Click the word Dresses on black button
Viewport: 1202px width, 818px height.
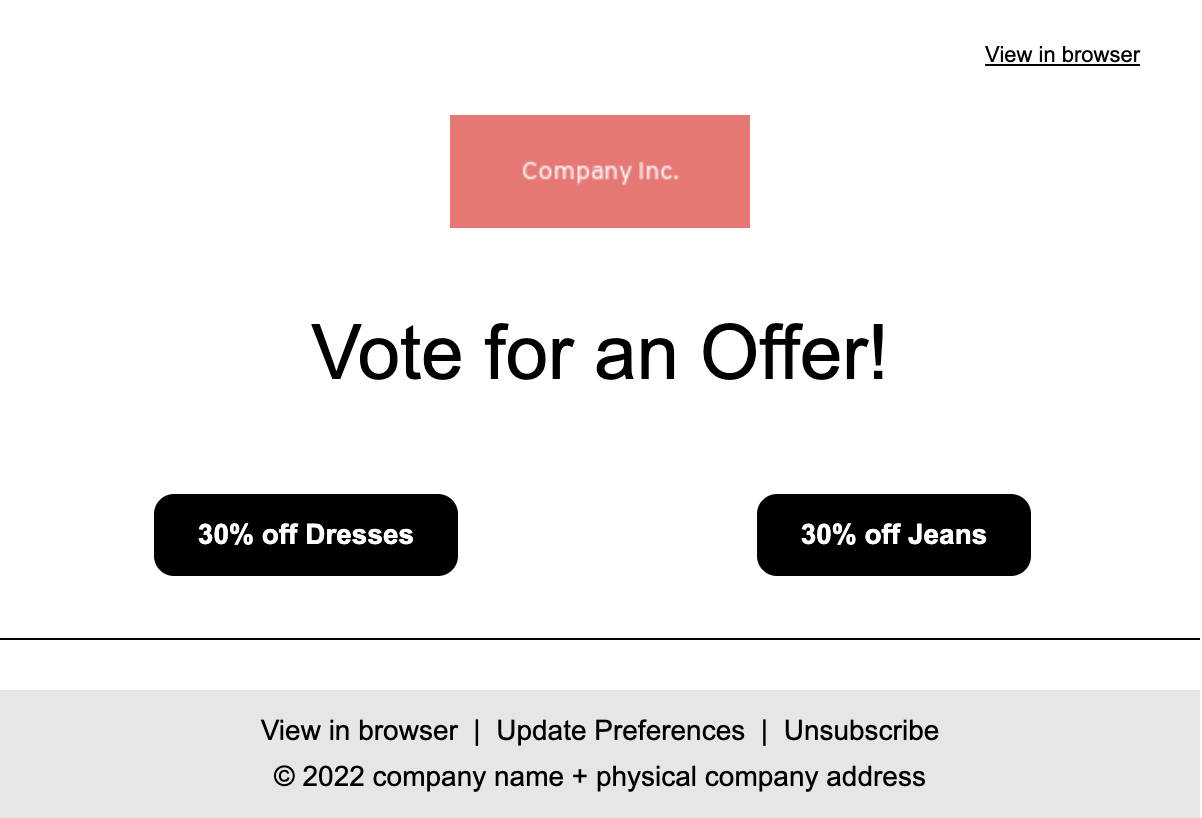tap(359, 535)
